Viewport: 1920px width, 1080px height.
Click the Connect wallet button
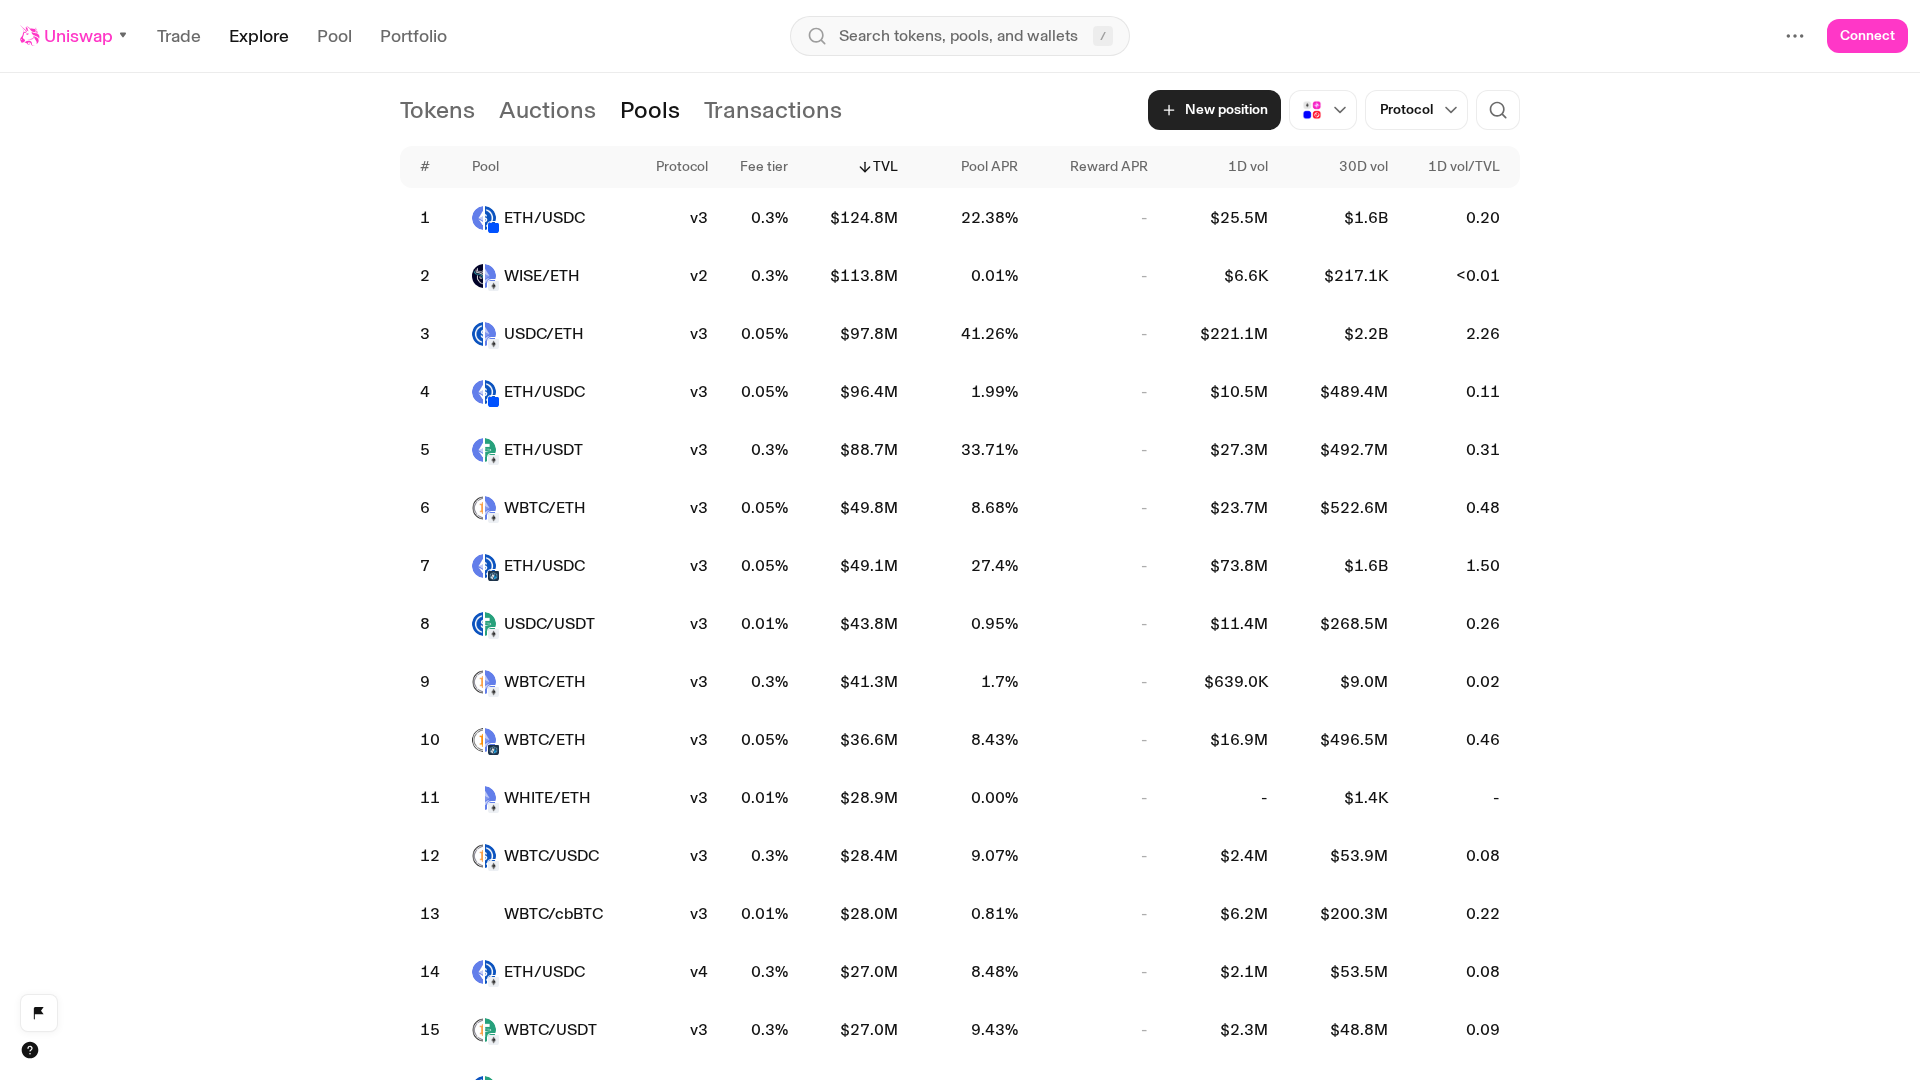pyautogui.click(x=1867, y=36)
